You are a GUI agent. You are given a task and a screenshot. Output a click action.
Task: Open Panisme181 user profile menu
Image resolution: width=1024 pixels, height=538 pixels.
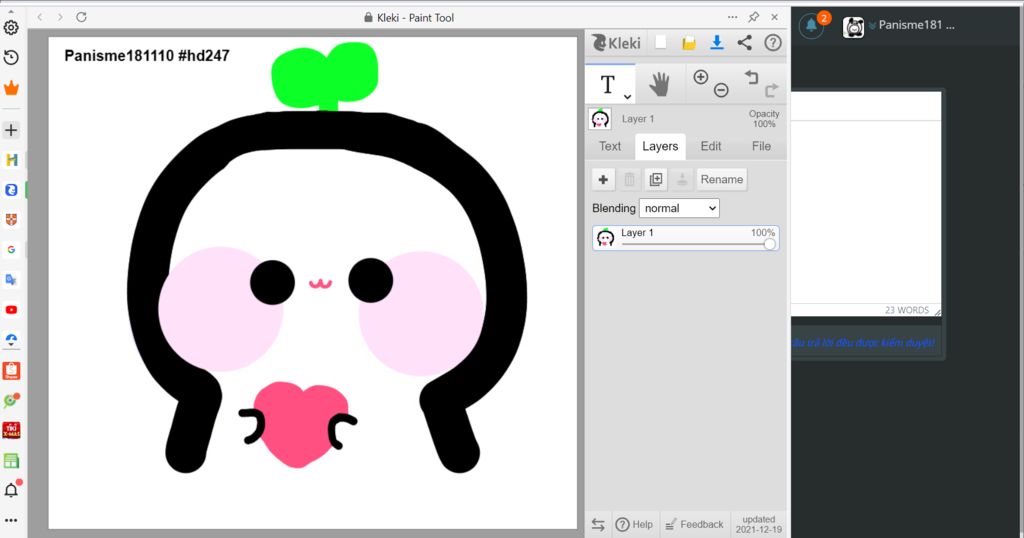(912, 25)
